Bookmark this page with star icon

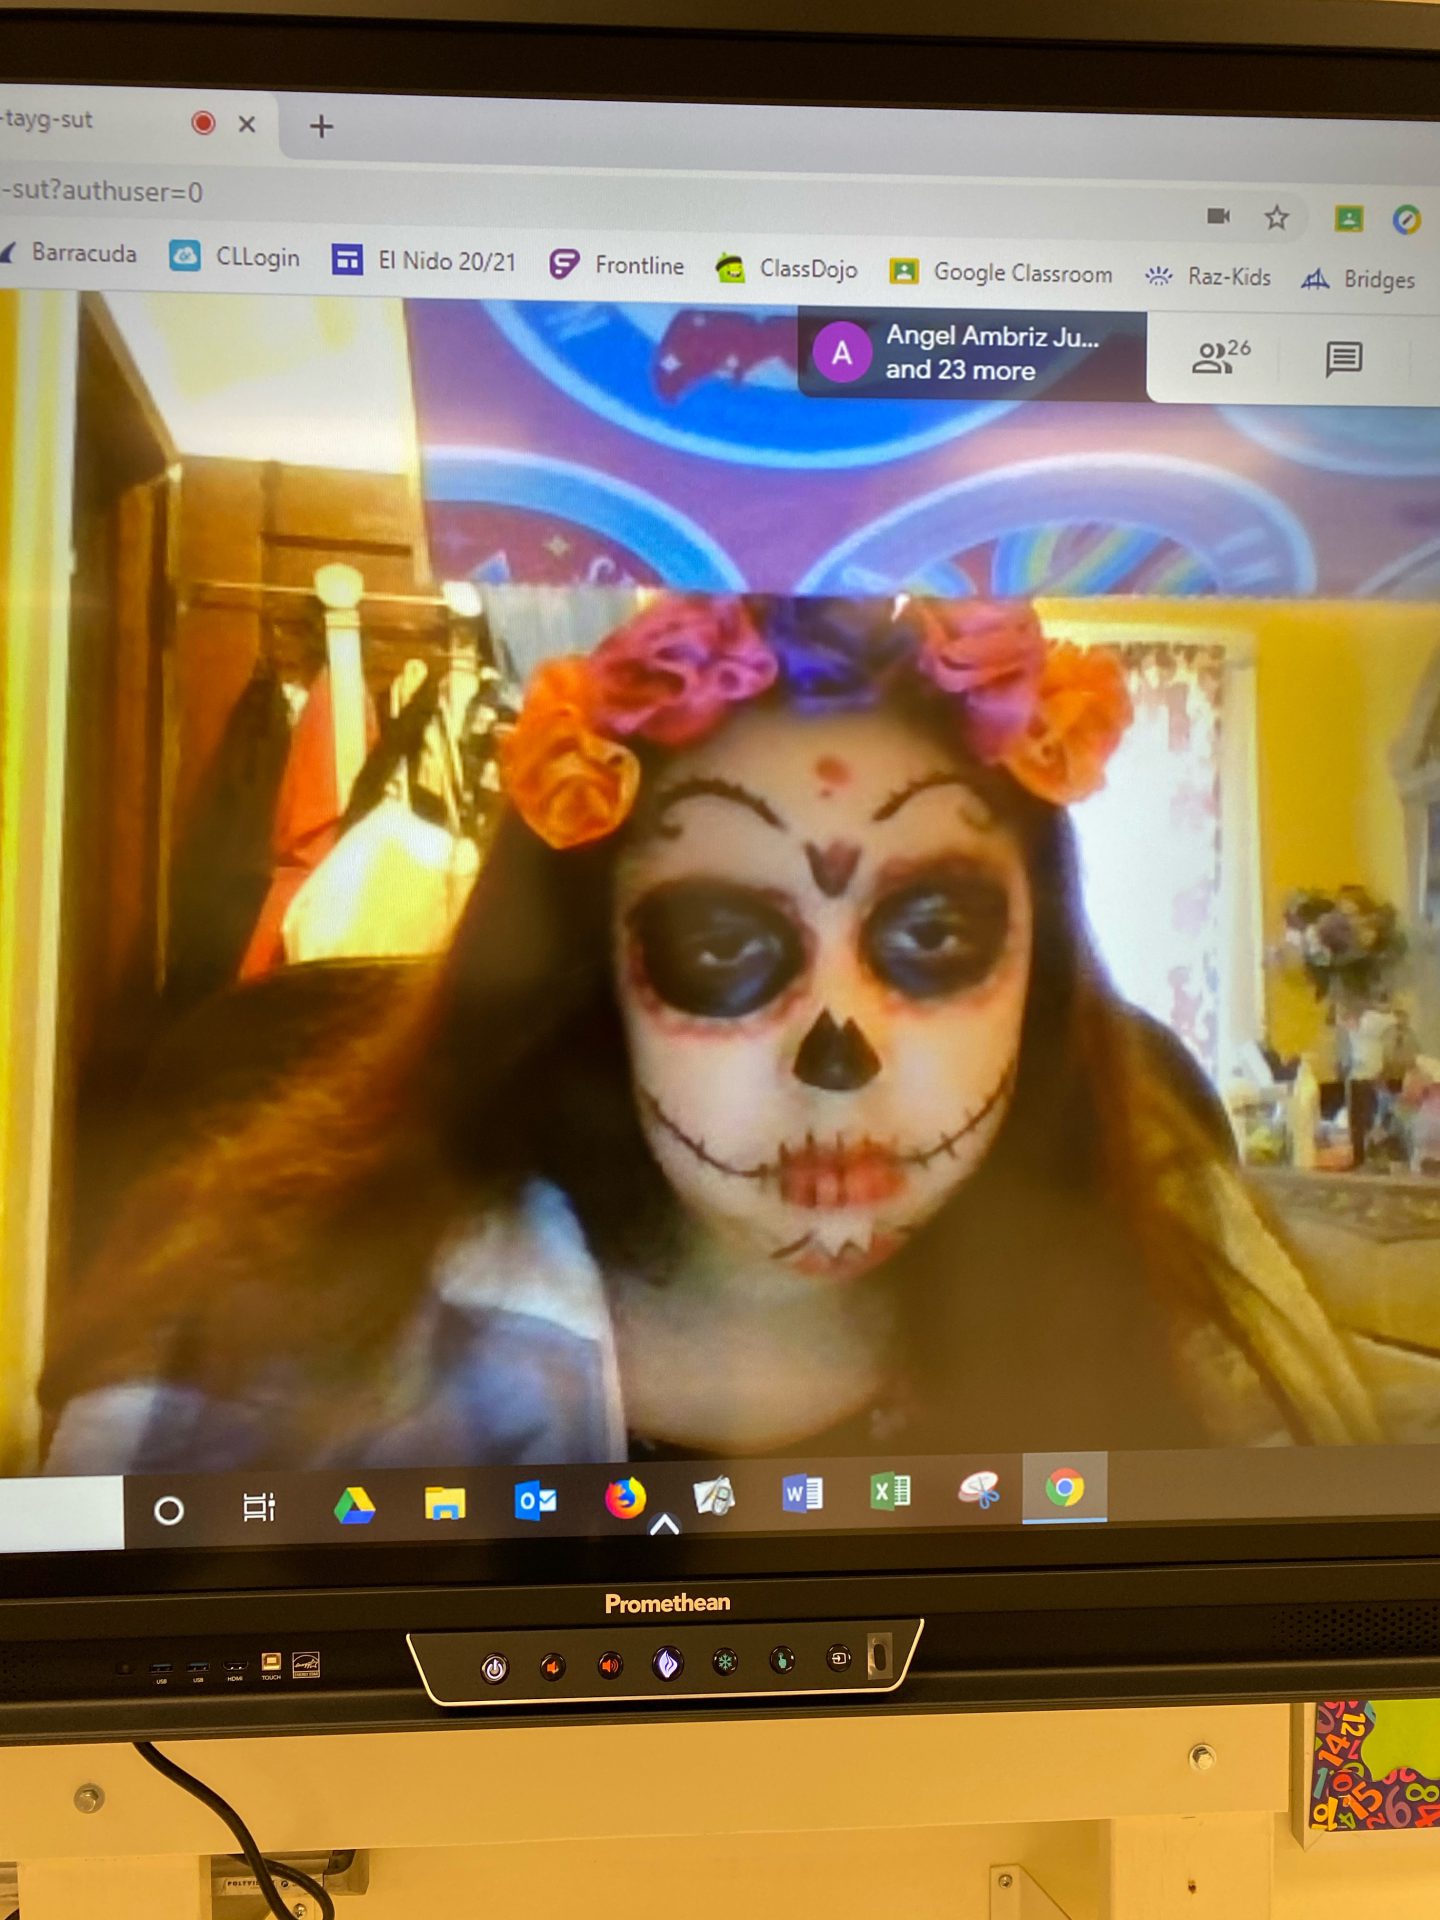(x=1276, y=217)
